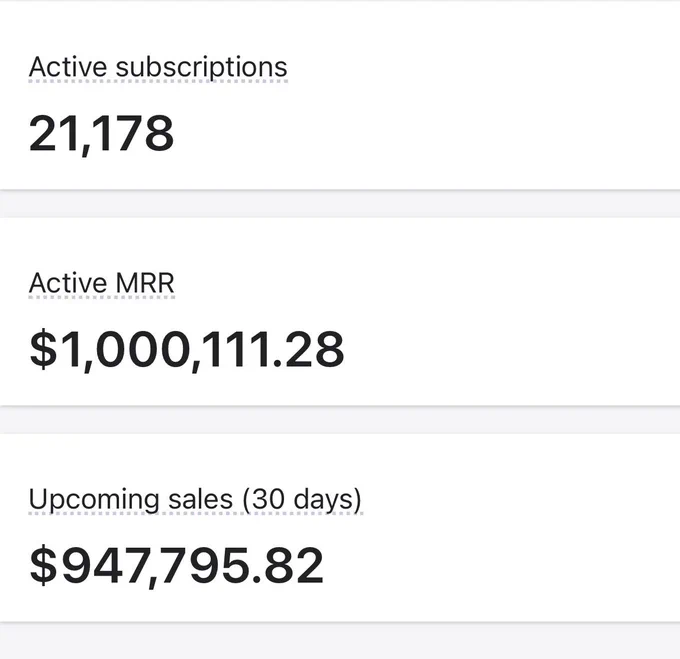
Task: Click the word "subscriptions" in the label
Action: 202,68
